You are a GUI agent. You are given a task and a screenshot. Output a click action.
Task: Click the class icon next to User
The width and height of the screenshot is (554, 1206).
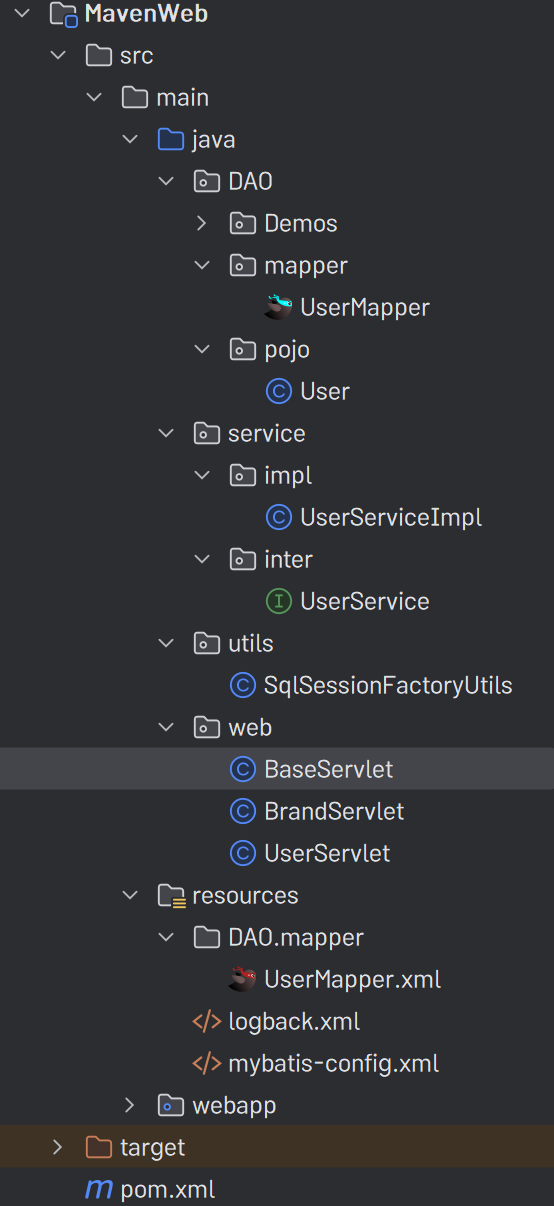pyautogui.click(x=278, y=391)
